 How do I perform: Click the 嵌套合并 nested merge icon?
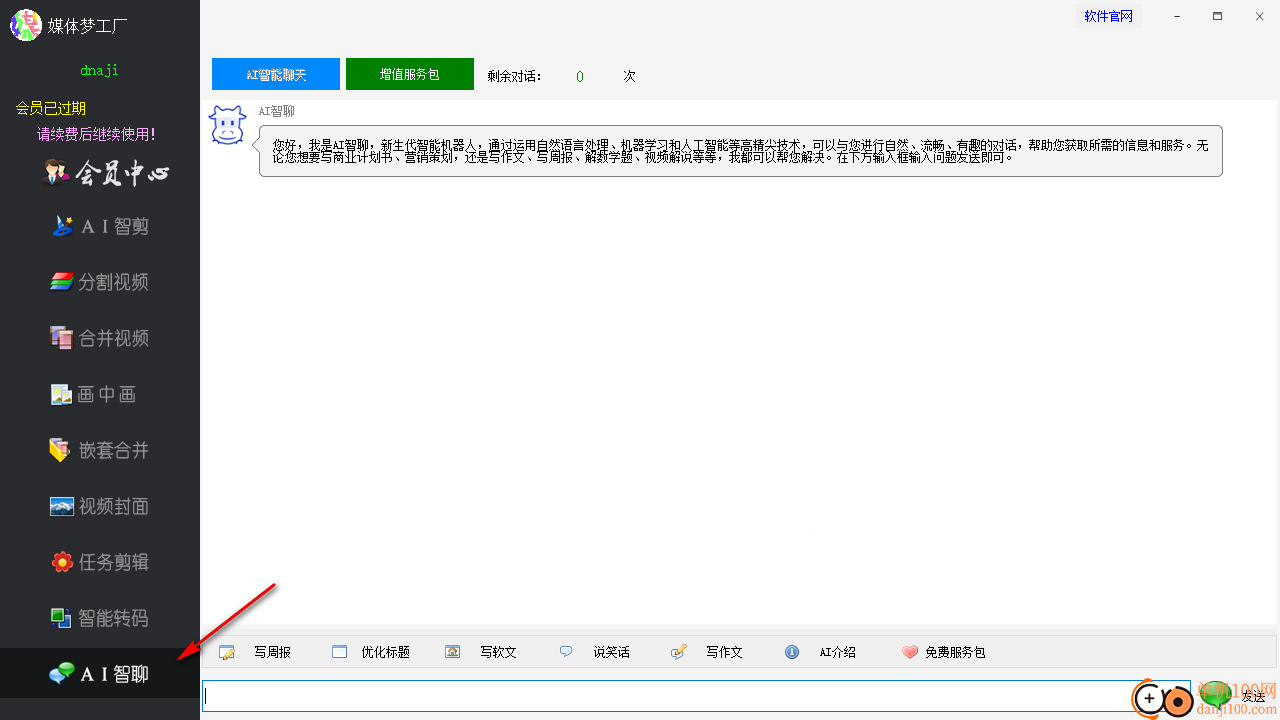pos(62,450)
